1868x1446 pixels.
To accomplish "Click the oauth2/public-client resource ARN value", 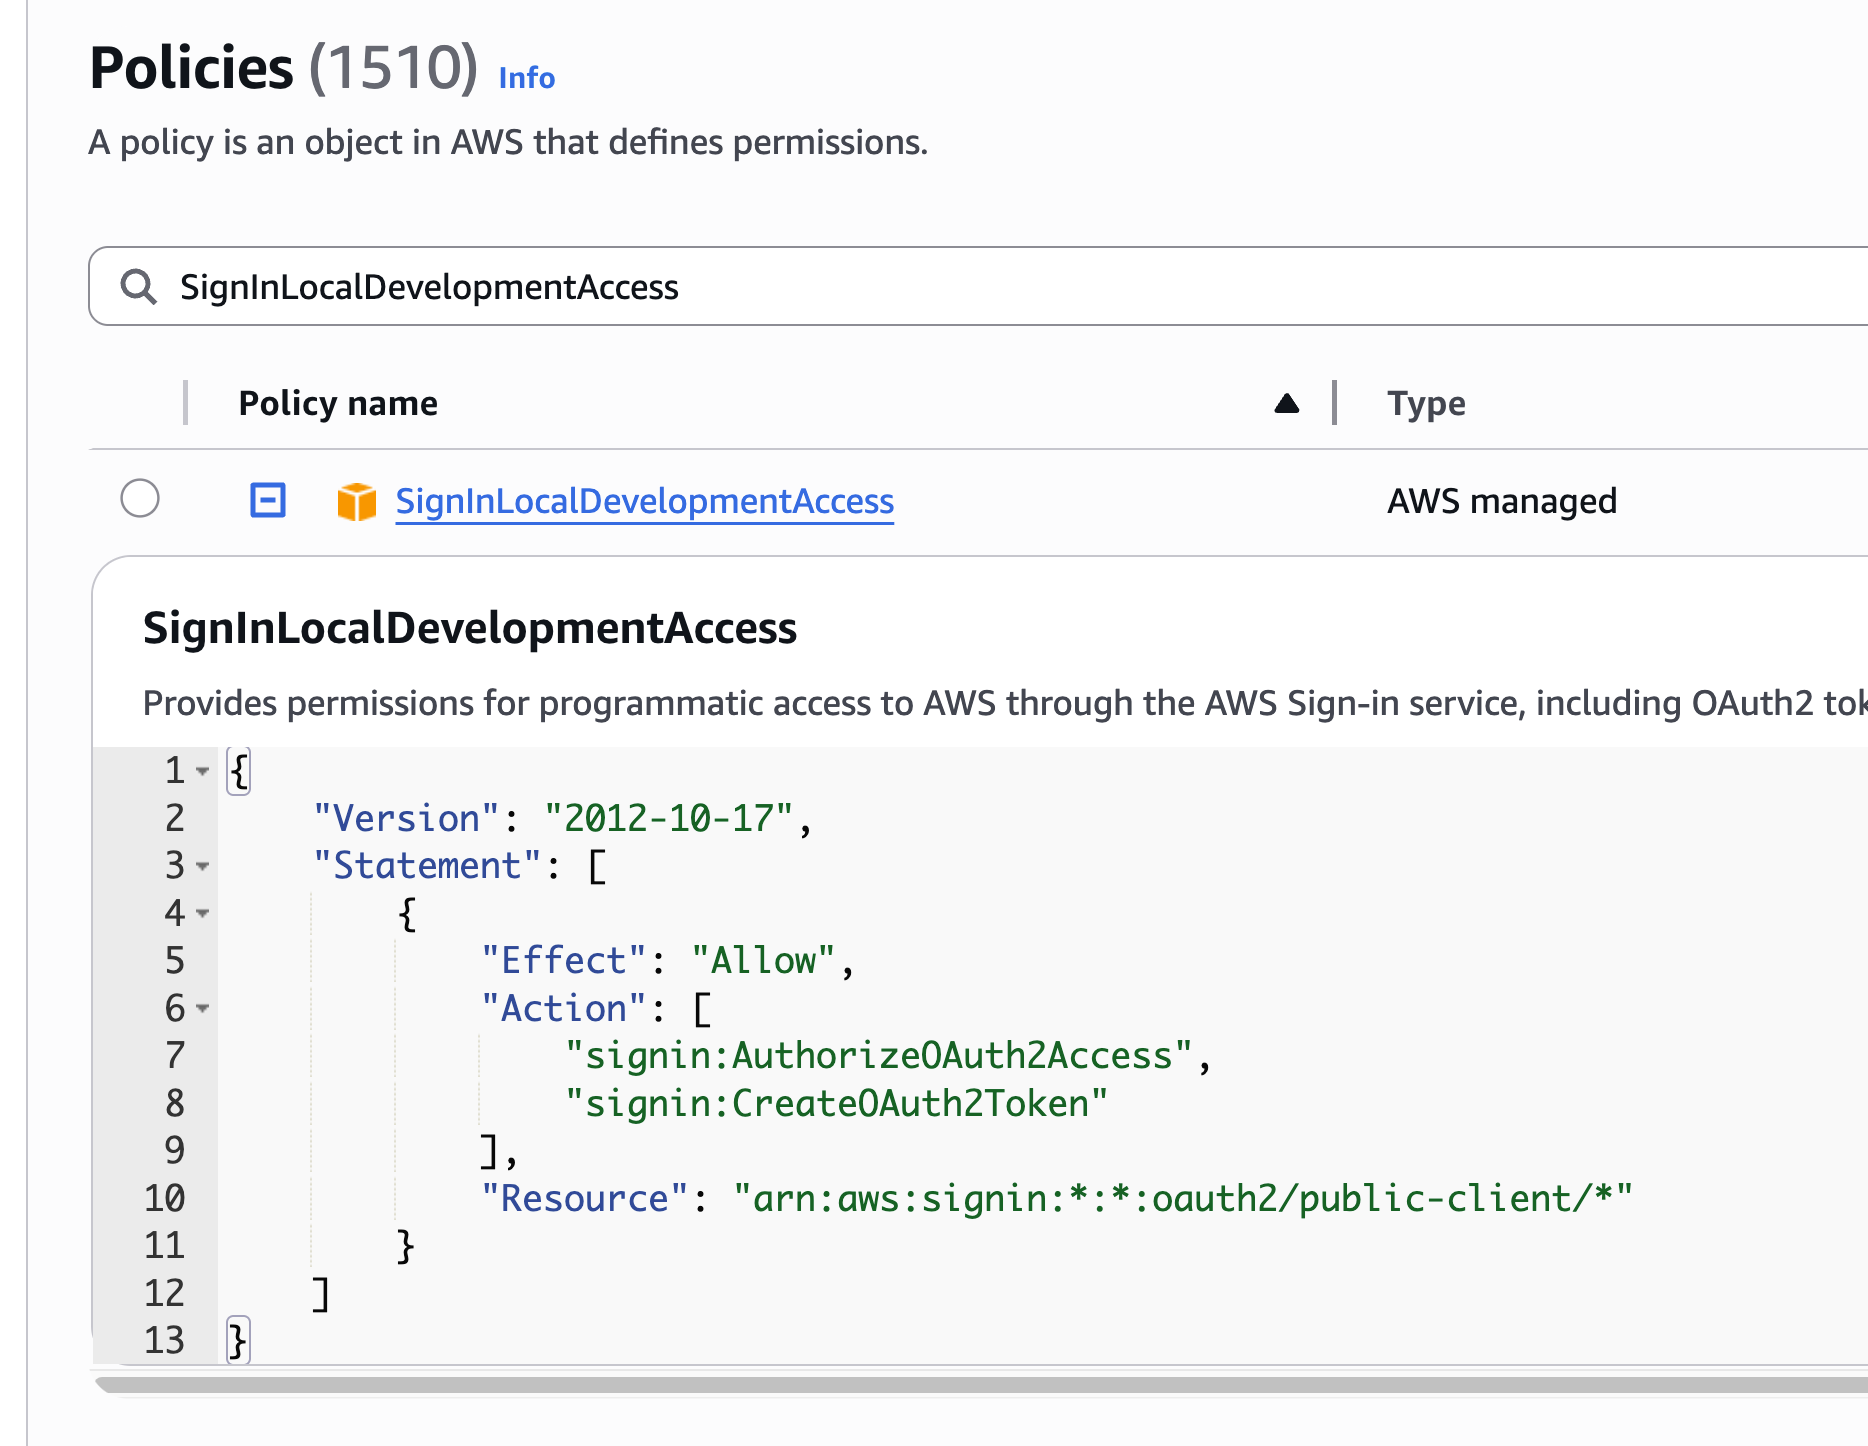I will pyautogui.click(x=1183, y=1198).
